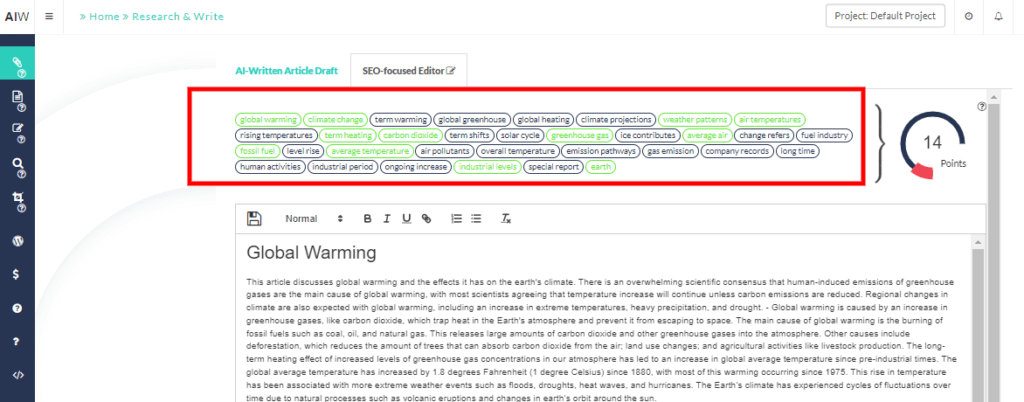Clear formatting with the Tx icon
The image size is (1024, 402).
[505, 219]
